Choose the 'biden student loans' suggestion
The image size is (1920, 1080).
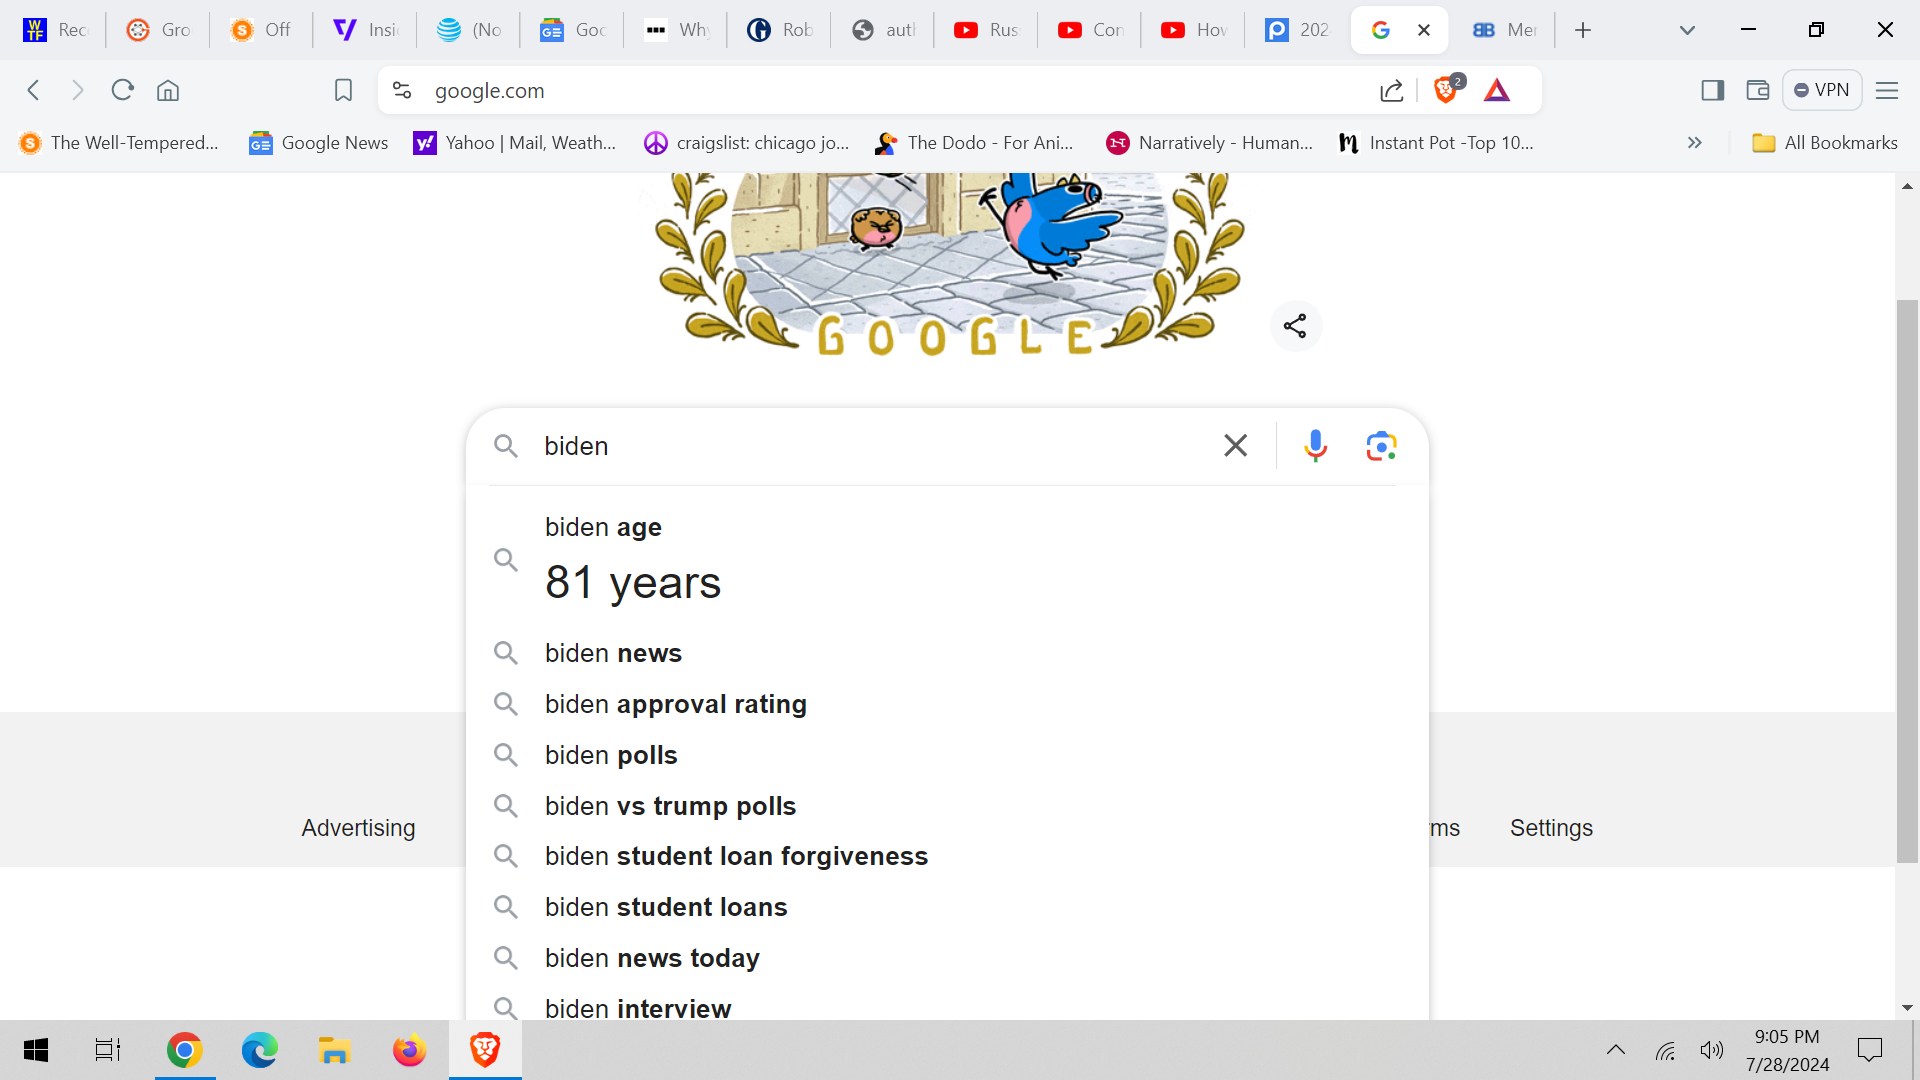947,907
